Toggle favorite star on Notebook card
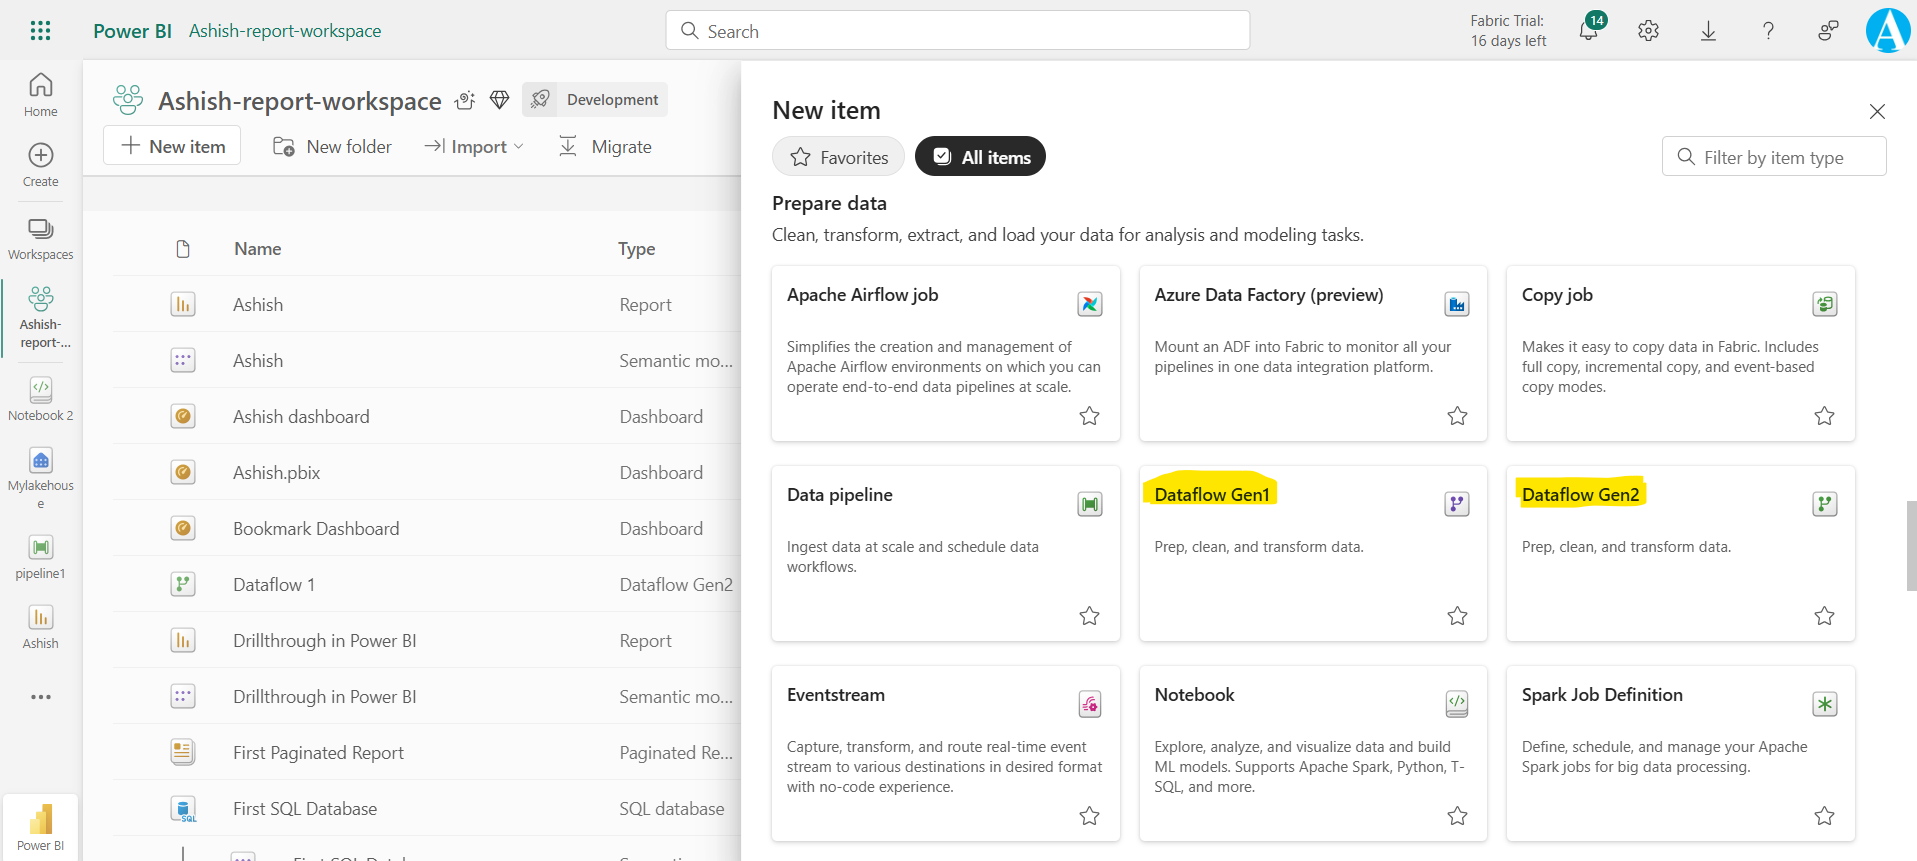1917x861 pixels. [x=1457, y=816]
